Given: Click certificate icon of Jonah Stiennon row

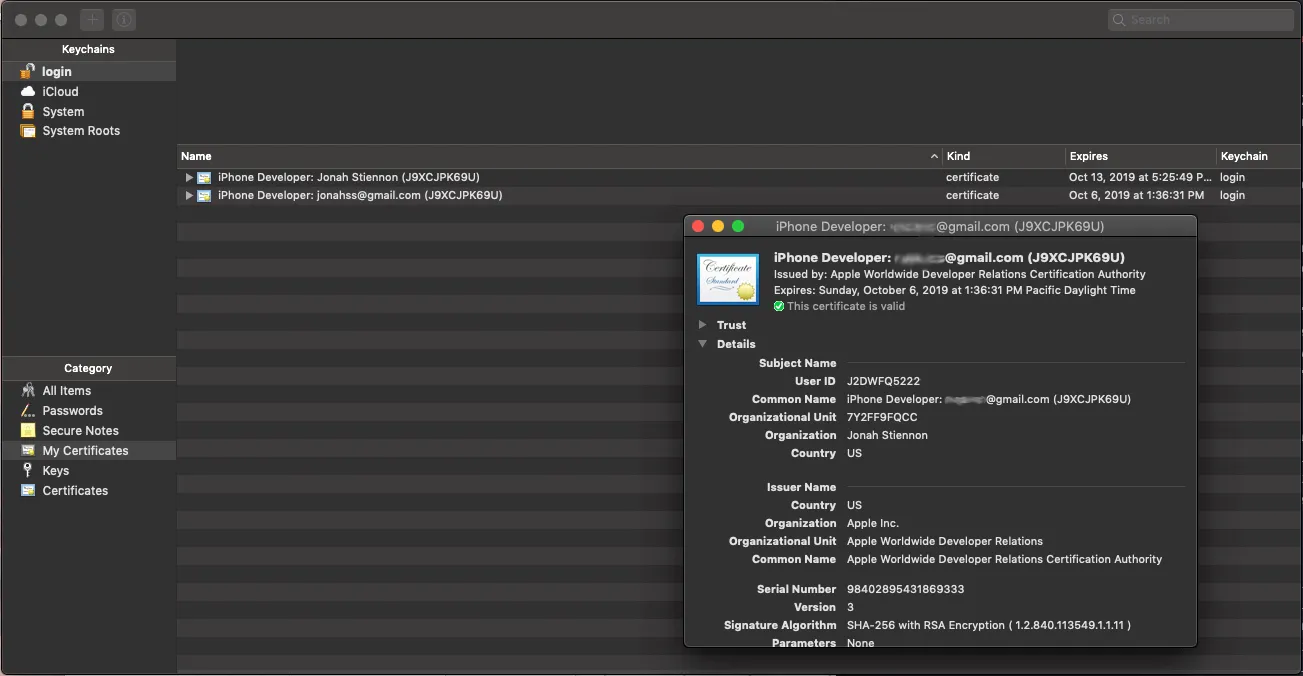Looking at the screenshot, I should coord(204,177).
